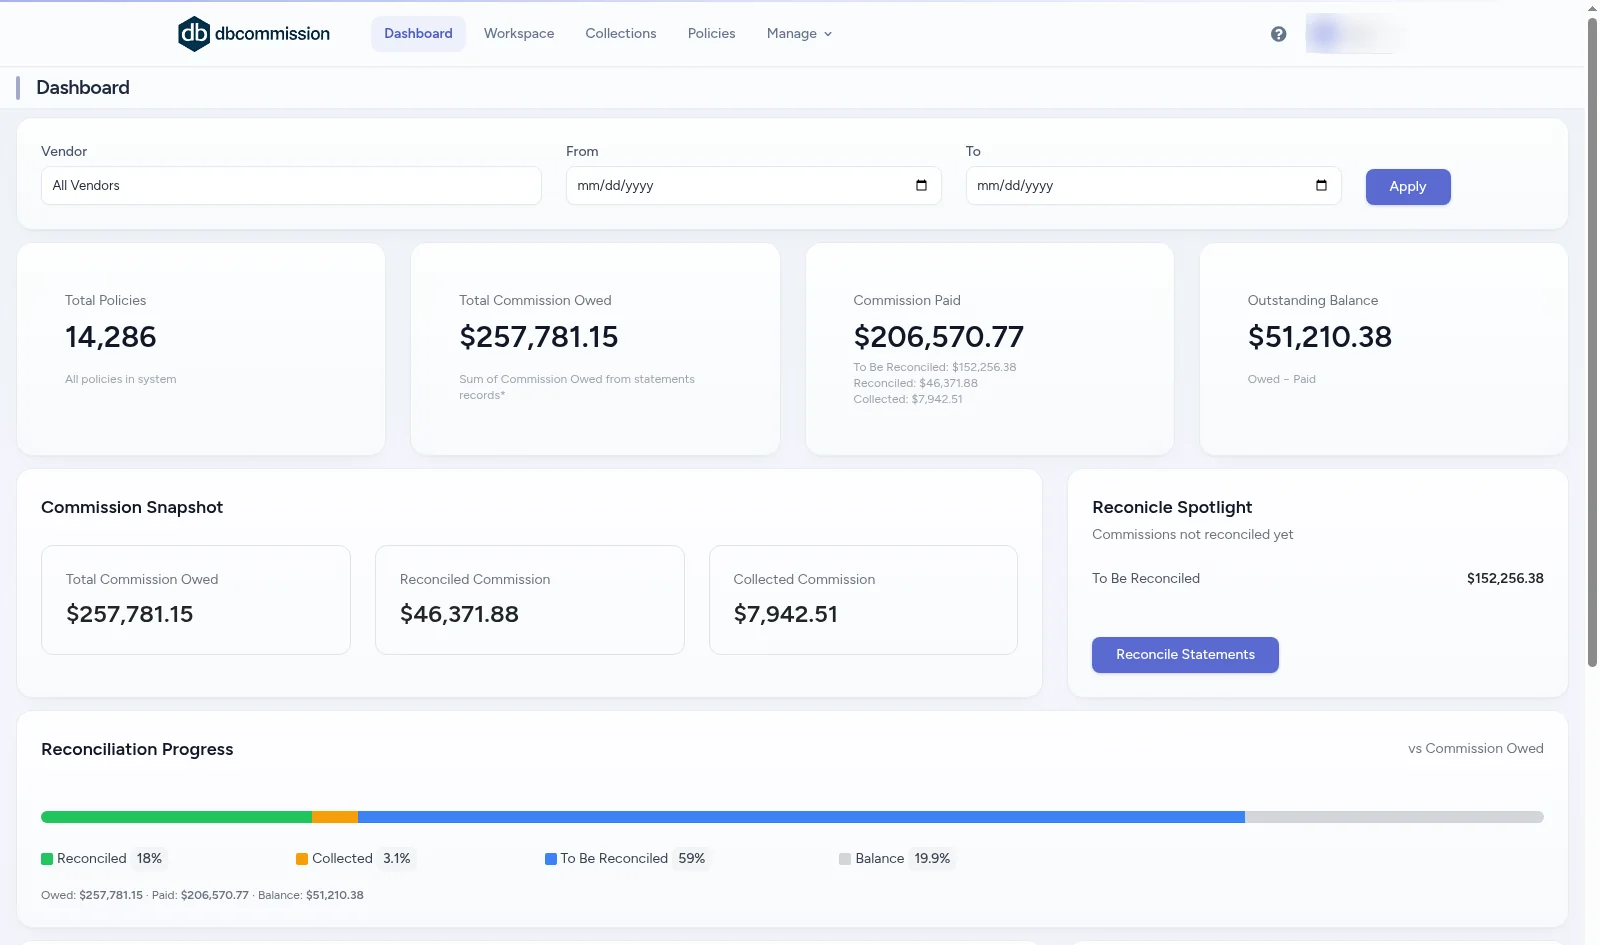Image resolution: width=1600 pixels, height=945 pixels.
Task: Open the All Vendors dropdown
Action: (x=291, y=186)
